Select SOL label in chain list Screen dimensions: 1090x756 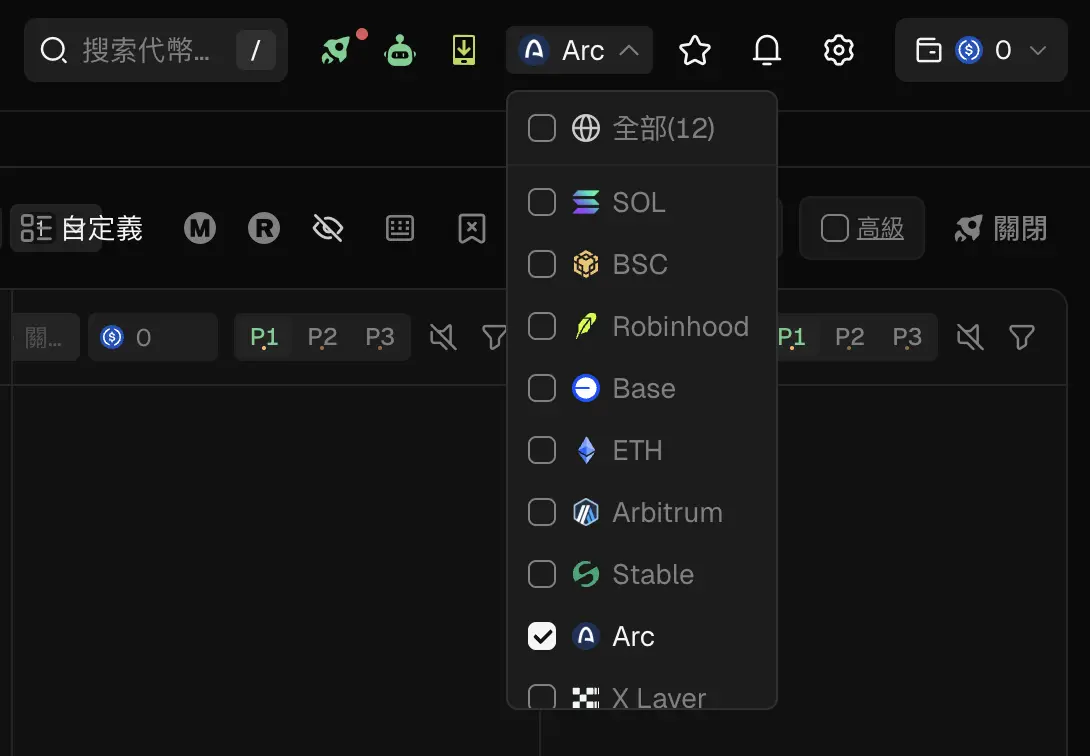click(639, 202)
